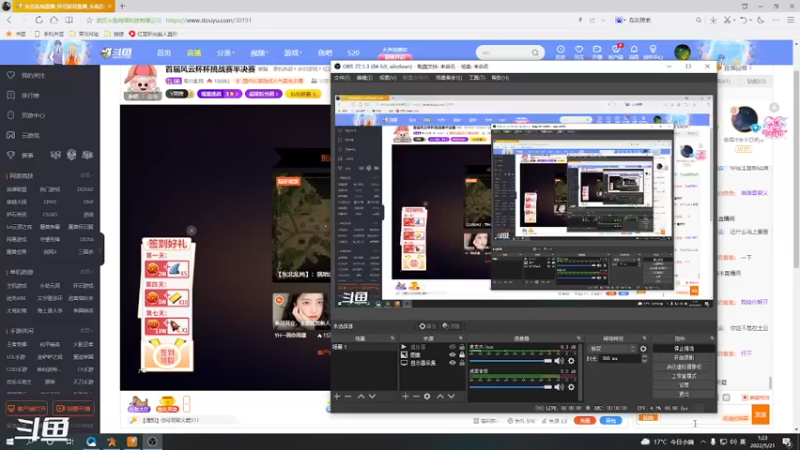The width and height of the screenshot is (800, 450).
Task: Reload the browser page
Action: (x=39, y=20)
